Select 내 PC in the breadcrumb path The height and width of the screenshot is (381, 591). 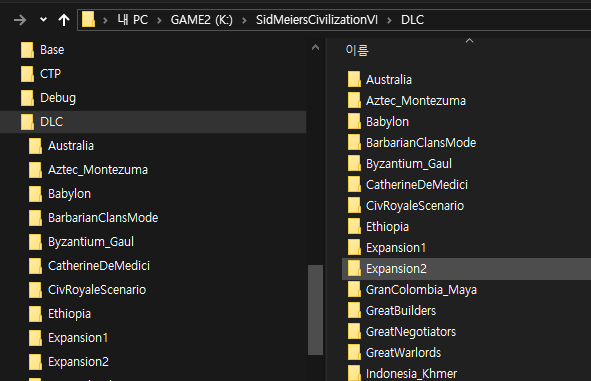pyautogui.click(x=133, y=20)
